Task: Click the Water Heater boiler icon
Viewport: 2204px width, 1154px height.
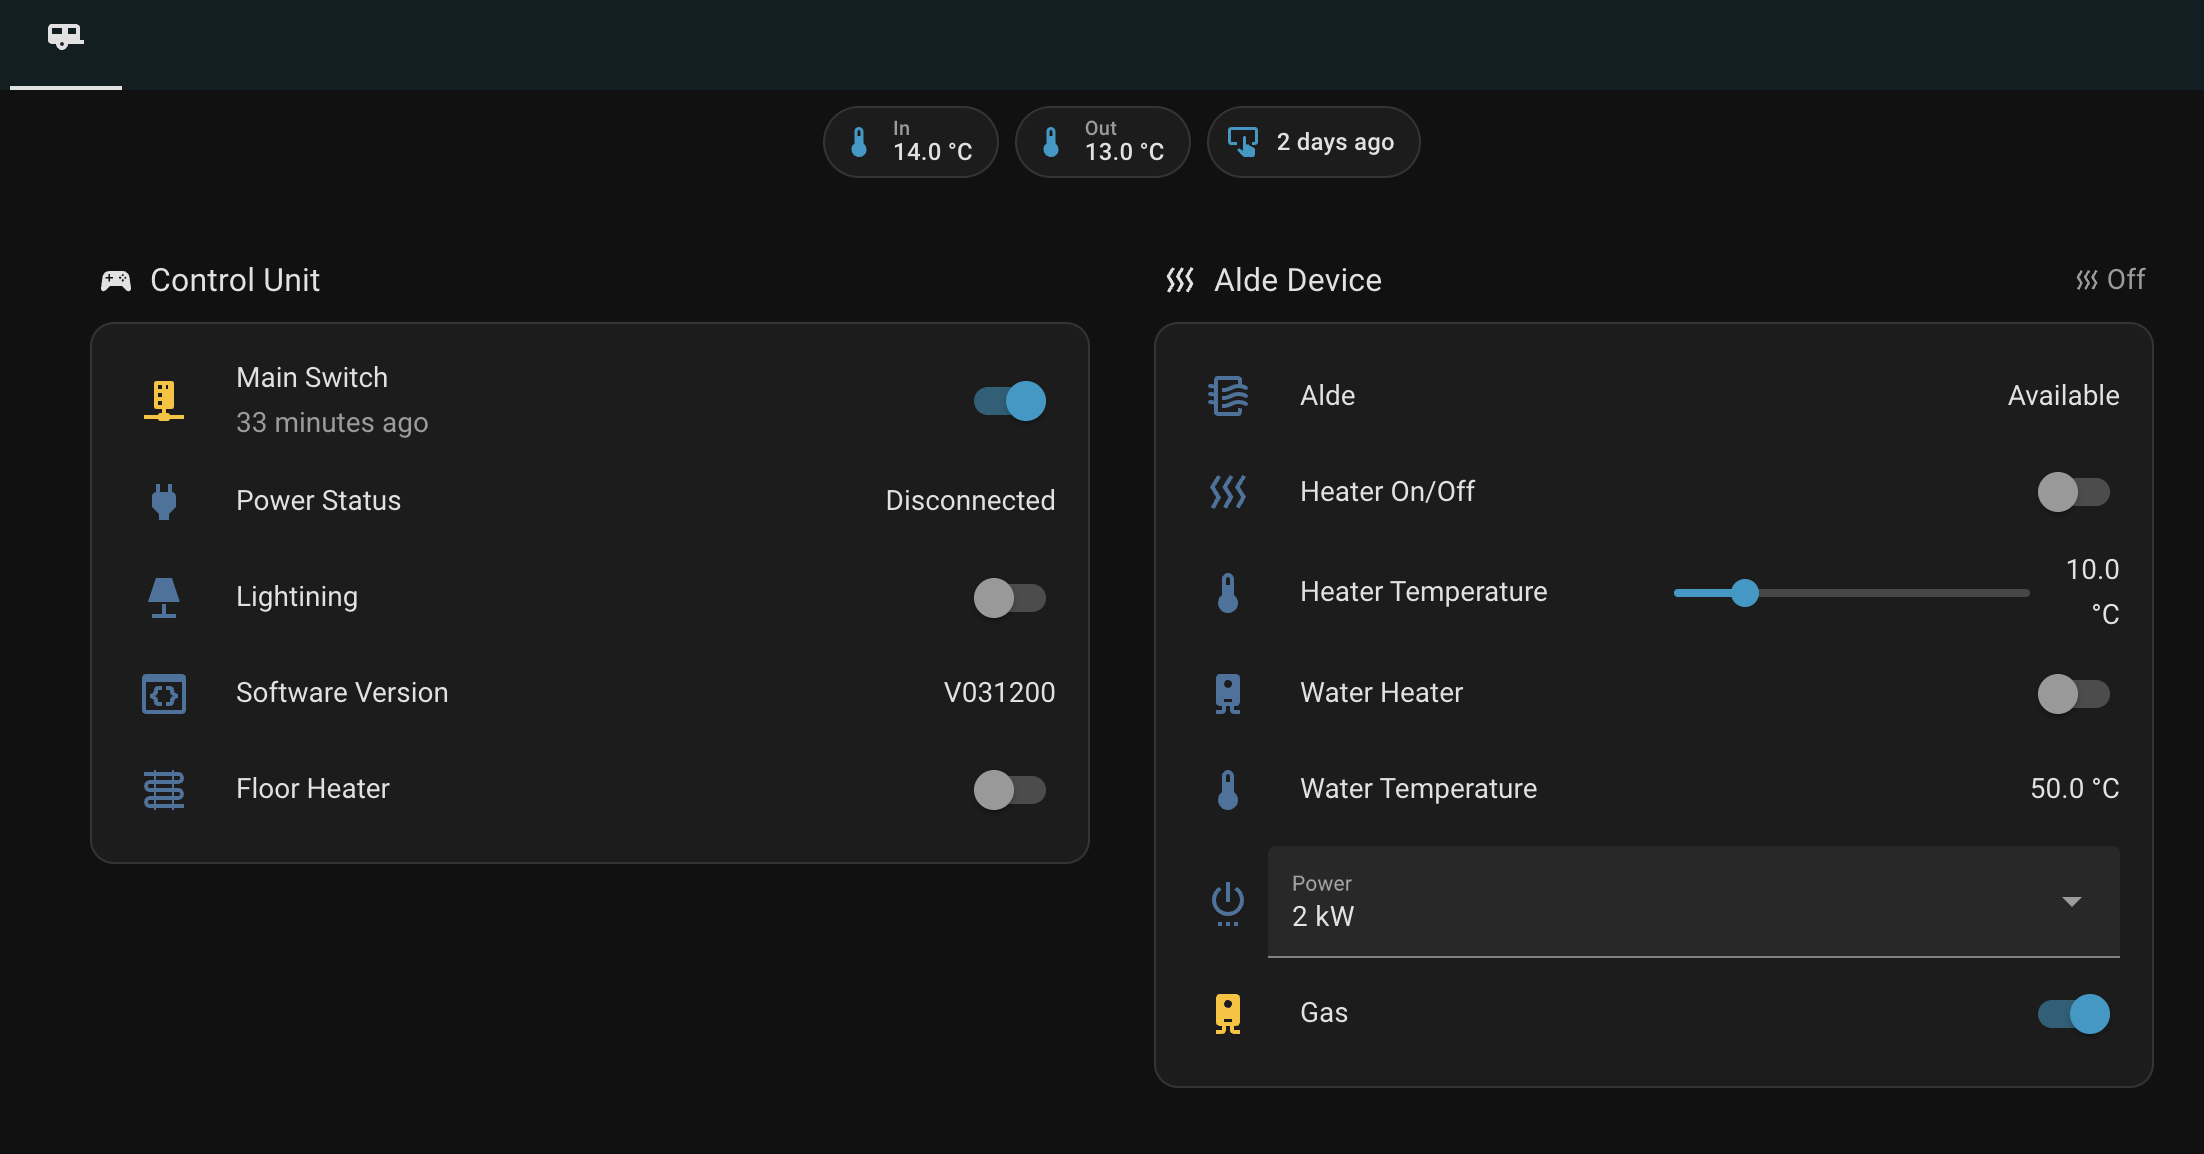Action: click(x=1228, y=693)
